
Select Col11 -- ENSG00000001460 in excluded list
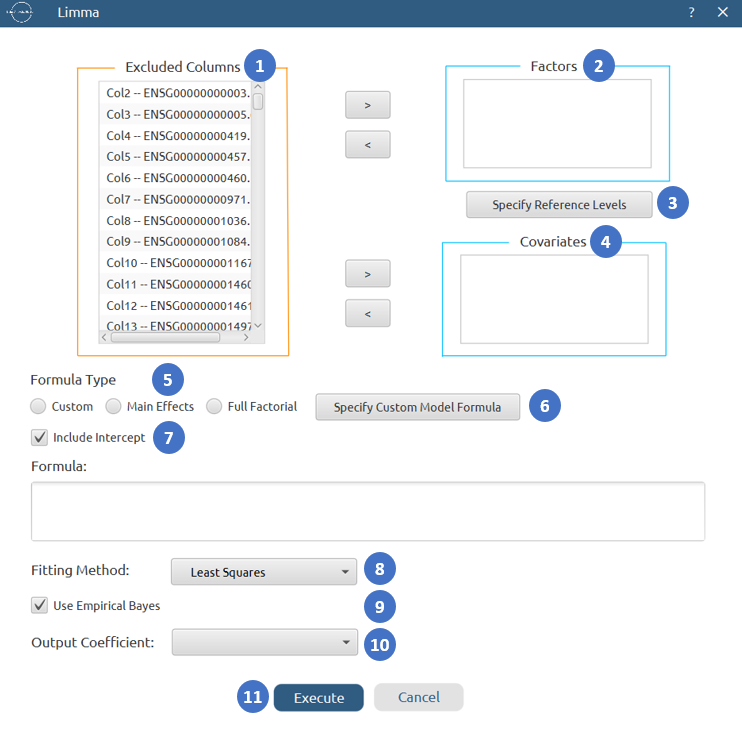(176, 284)
